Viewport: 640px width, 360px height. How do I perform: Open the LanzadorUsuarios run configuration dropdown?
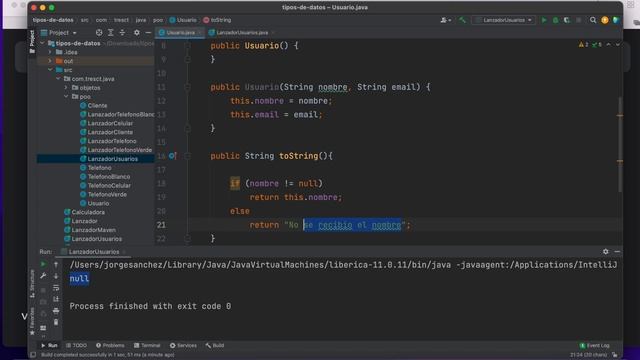pos(503,20)
